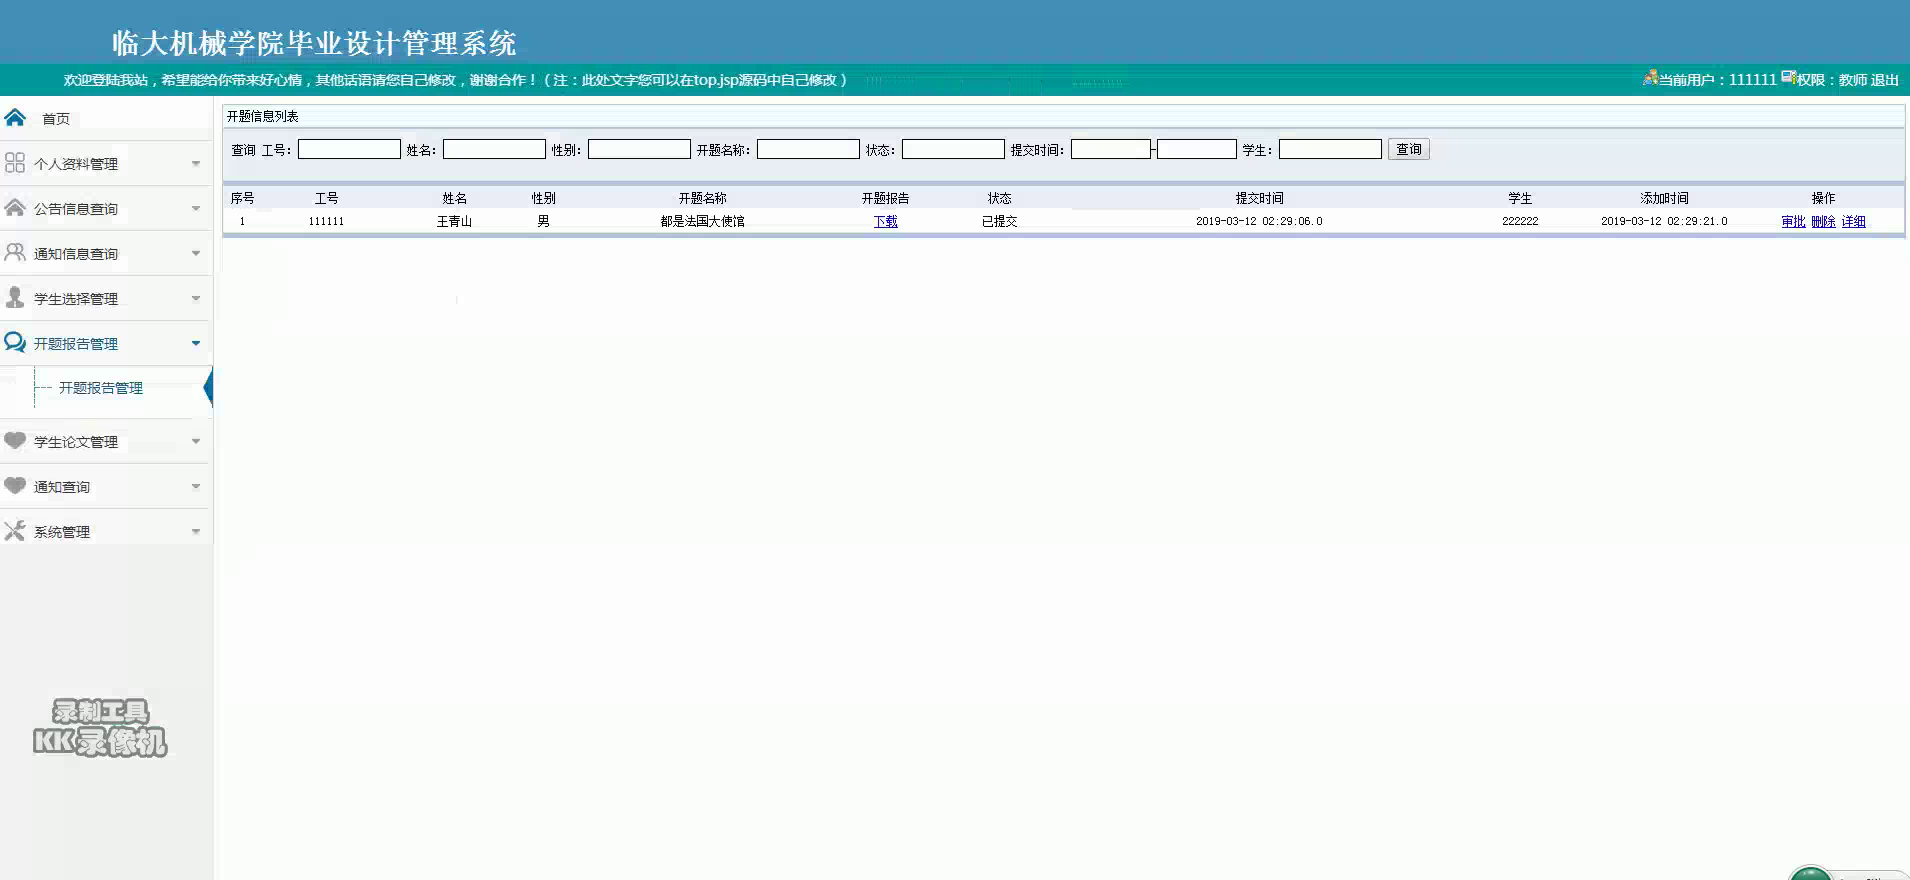
Task: Open the 学生选择管理 menu
Action: pyautogui.click(x=76, y=299)
